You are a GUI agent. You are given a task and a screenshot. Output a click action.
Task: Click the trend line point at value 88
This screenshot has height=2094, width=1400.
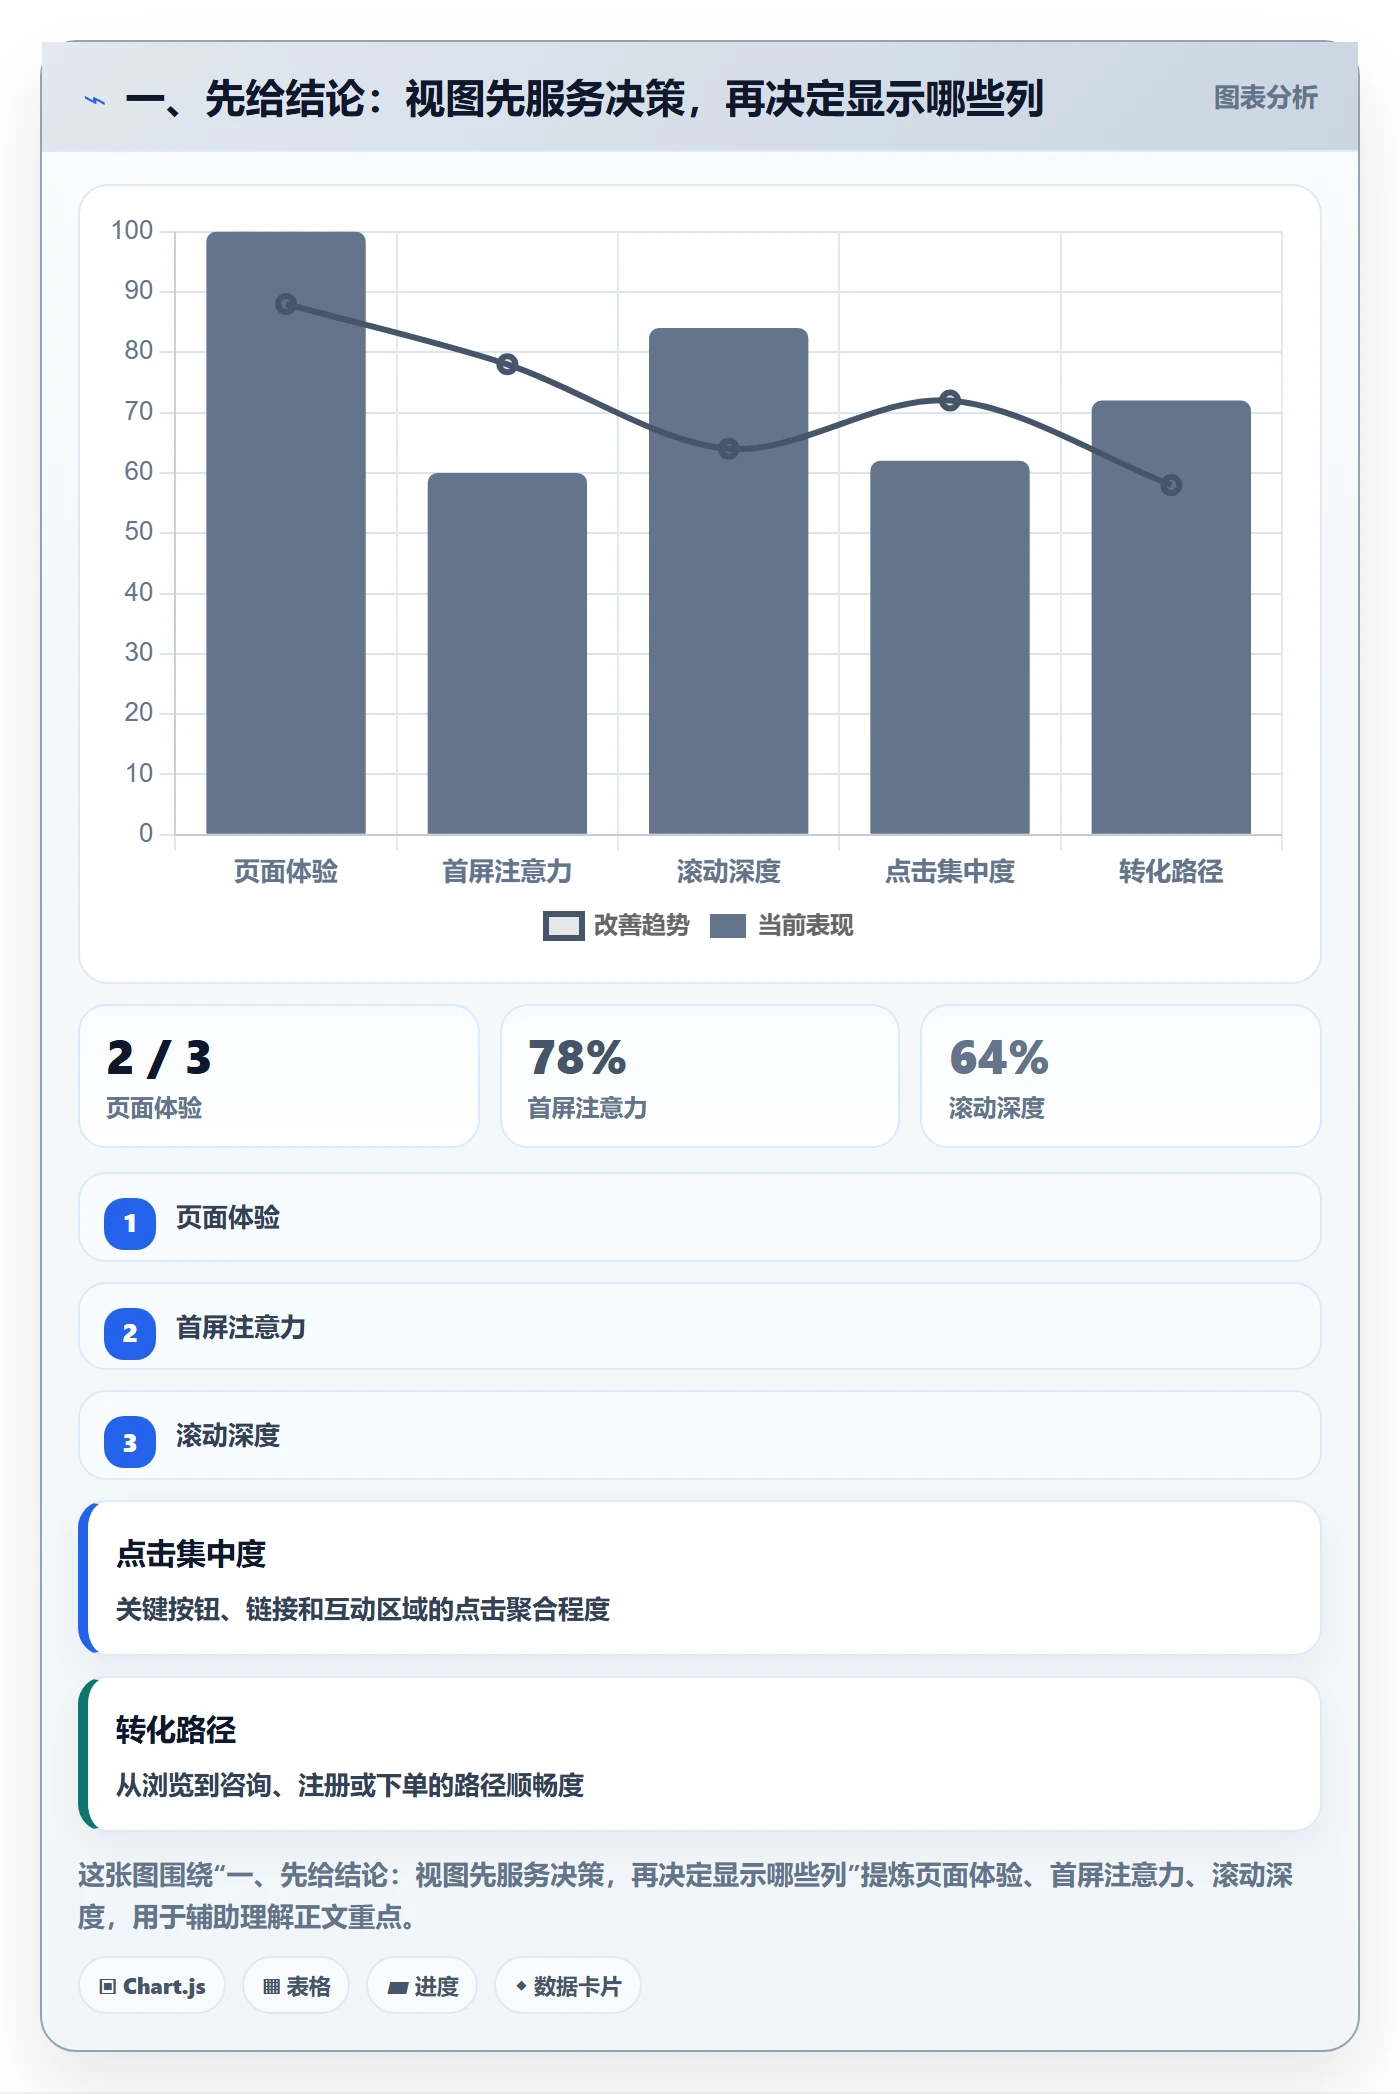[286, 304]
